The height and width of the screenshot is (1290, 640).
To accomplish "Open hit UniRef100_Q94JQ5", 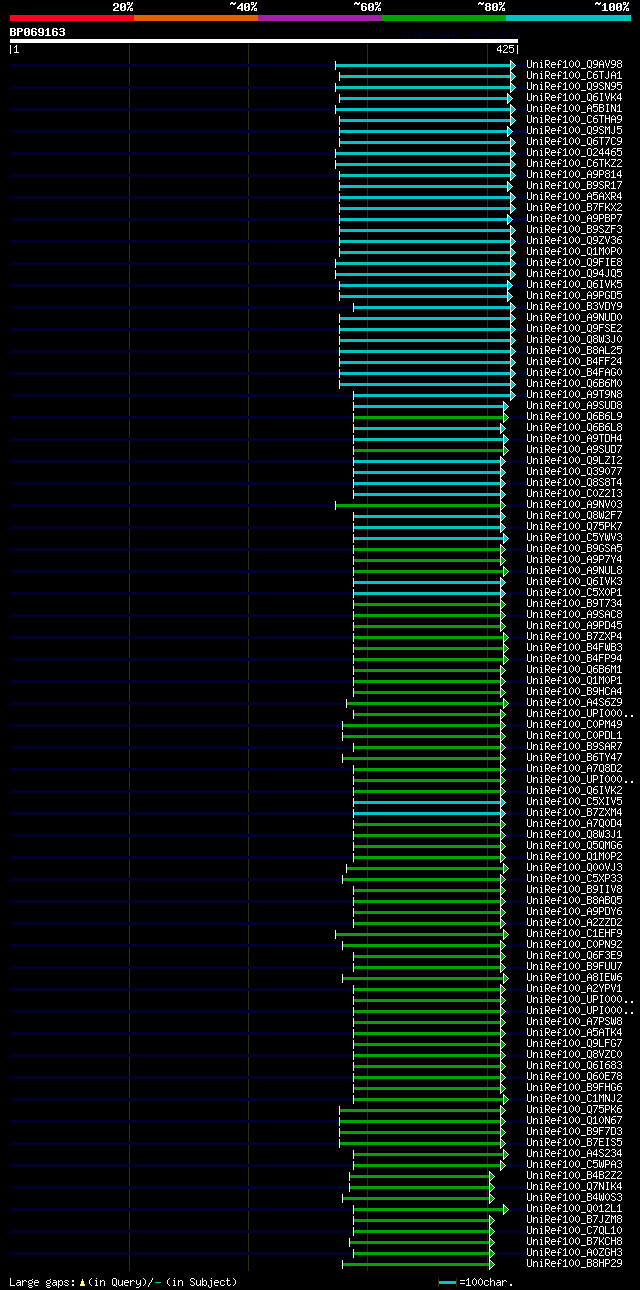I will (x=574, y=273).
